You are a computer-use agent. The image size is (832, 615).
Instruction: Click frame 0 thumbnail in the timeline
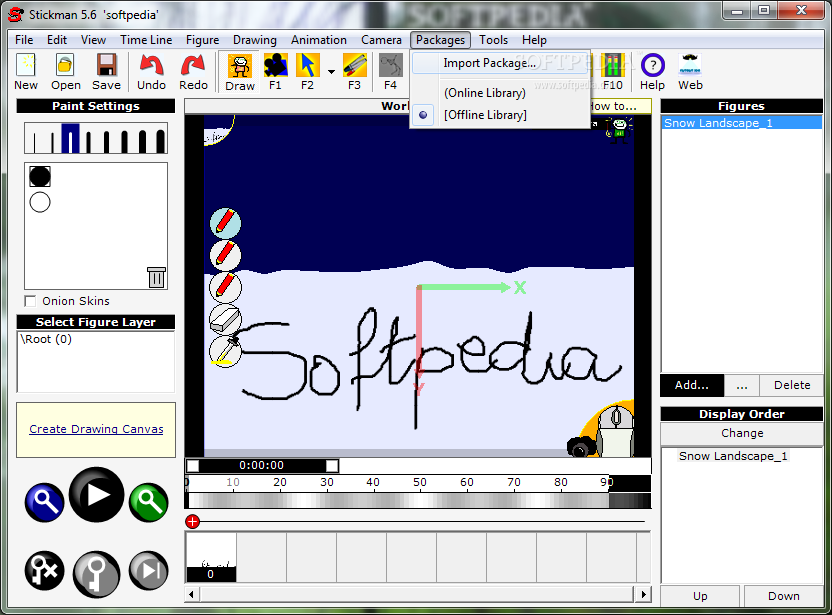point(211,557)
